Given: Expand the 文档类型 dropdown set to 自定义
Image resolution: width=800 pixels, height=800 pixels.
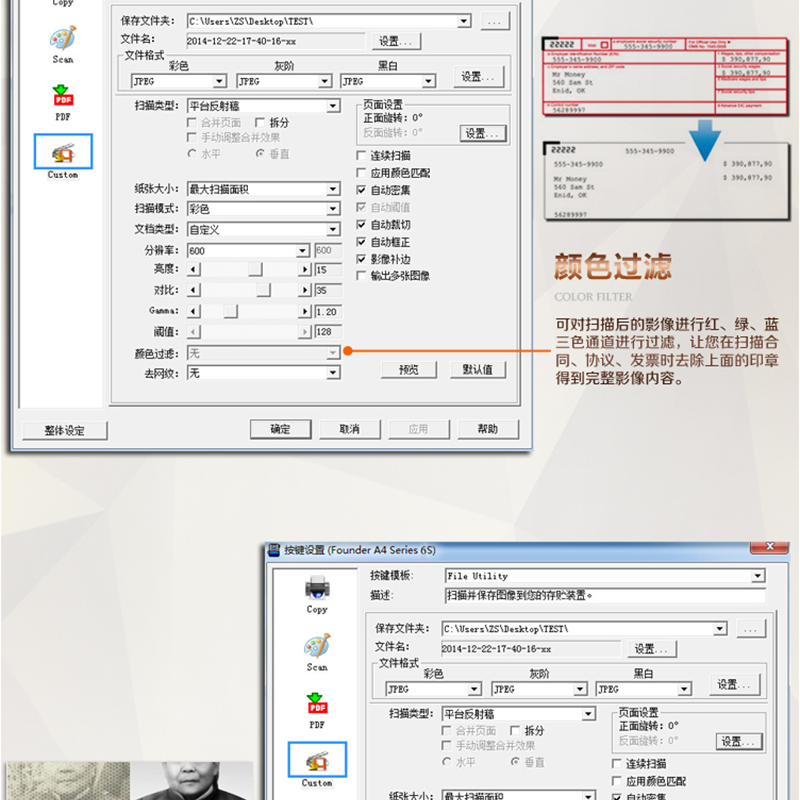Looking at the screenshot, I should pos(333,230).
